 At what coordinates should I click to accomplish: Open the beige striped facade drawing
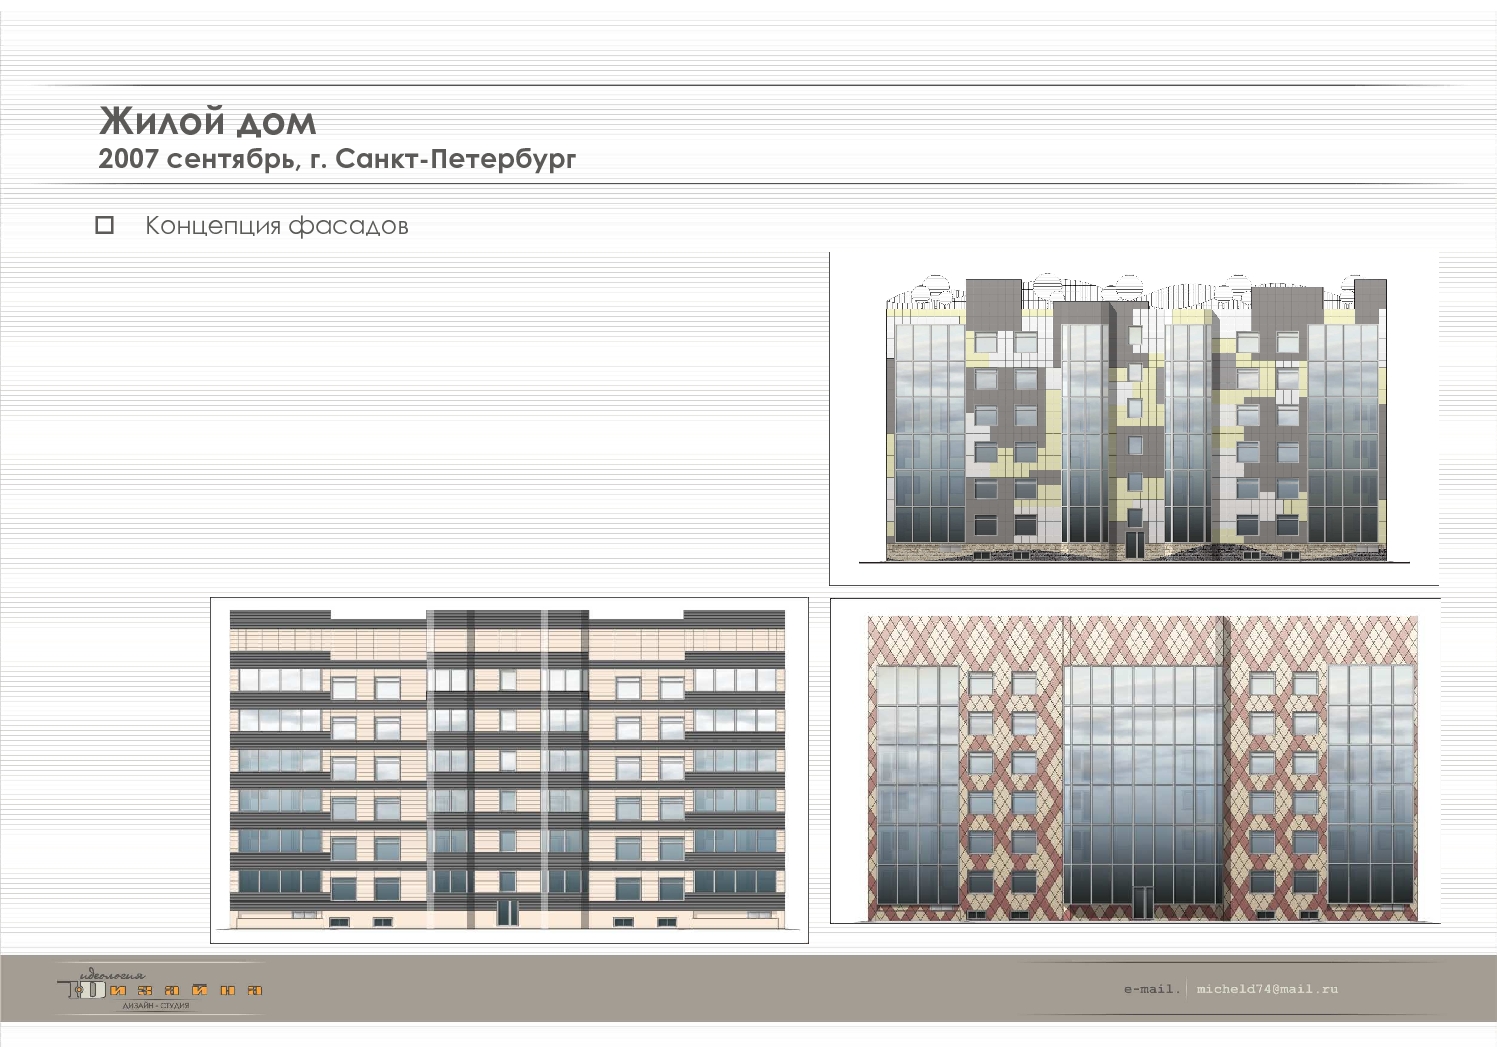509,770
